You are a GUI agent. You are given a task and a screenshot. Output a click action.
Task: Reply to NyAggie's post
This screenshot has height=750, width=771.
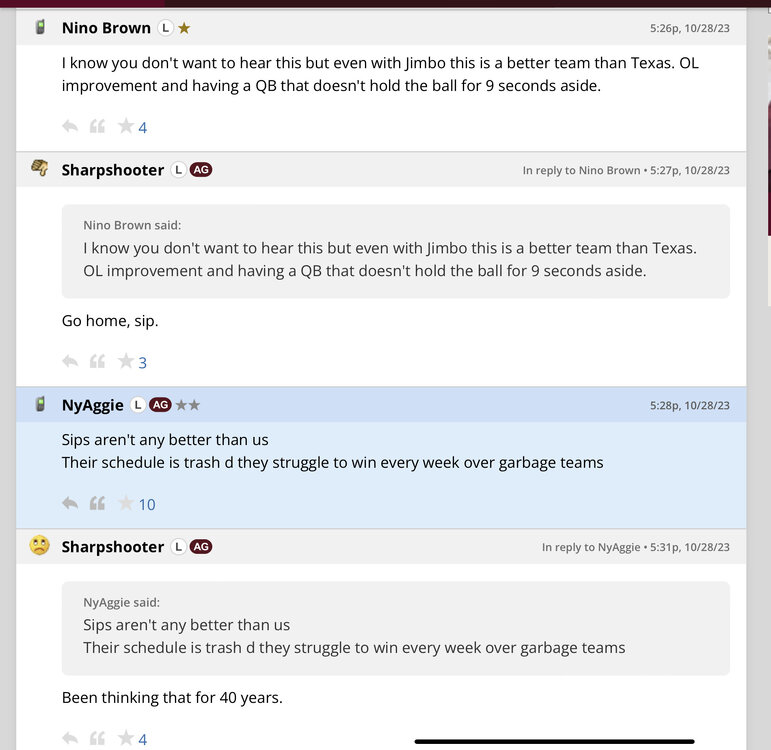(x=70, y=503)
